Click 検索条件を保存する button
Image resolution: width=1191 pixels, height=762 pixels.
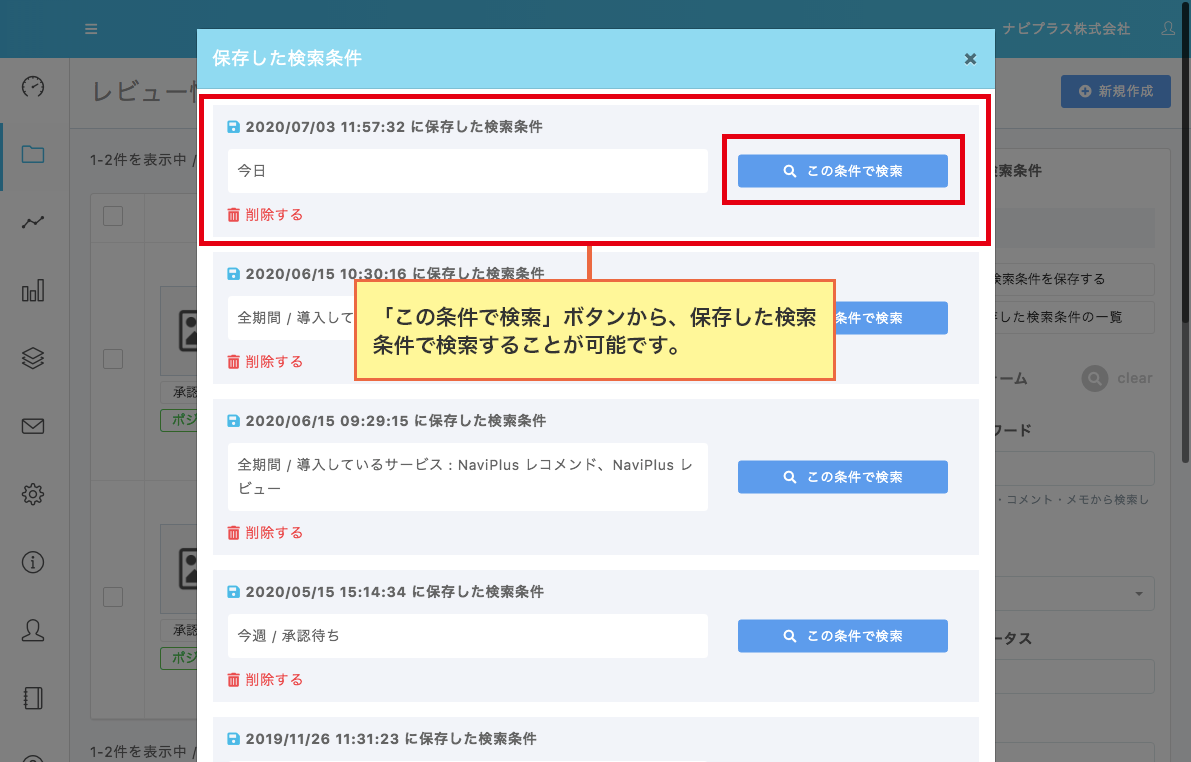tap(1075, 280)
